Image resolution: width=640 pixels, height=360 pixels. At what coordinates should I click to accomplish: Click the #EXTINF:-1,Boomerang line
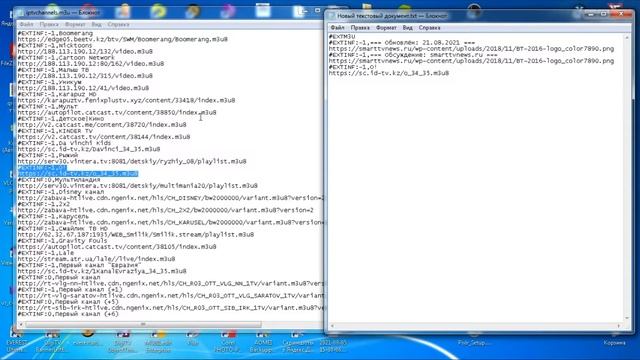pyautogui.click(x=55, y=33)
